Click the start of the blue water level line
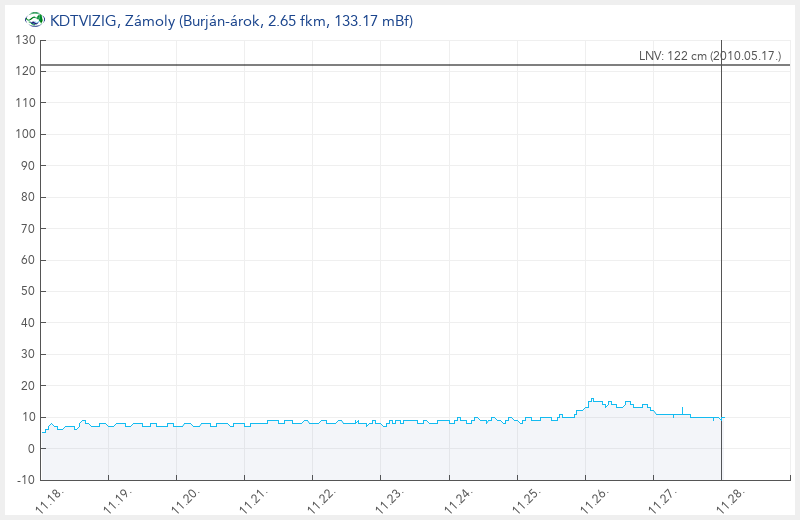Viewport: 800px width, 520px height. pos(43,432)
